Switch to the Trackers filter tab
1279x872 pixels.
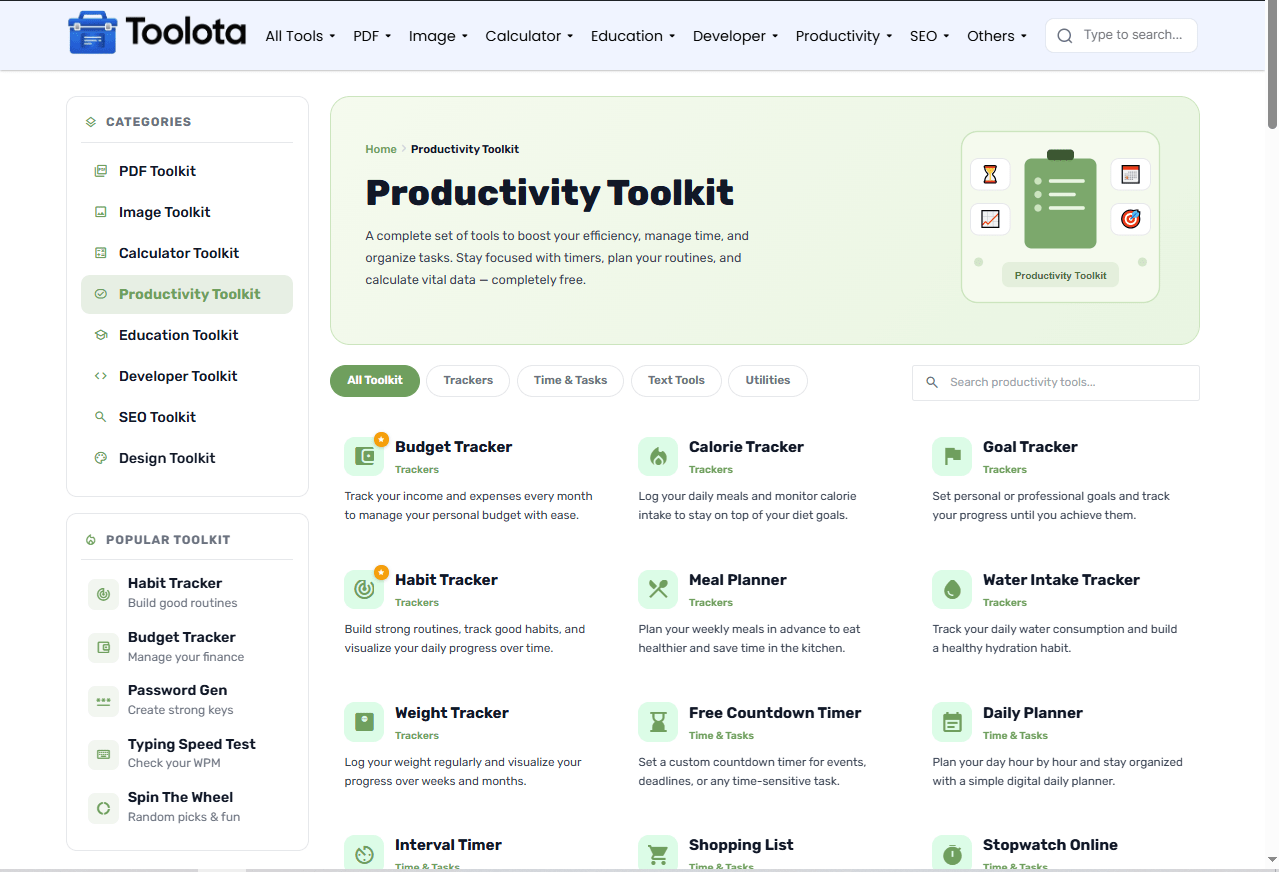tap(468, 380)
